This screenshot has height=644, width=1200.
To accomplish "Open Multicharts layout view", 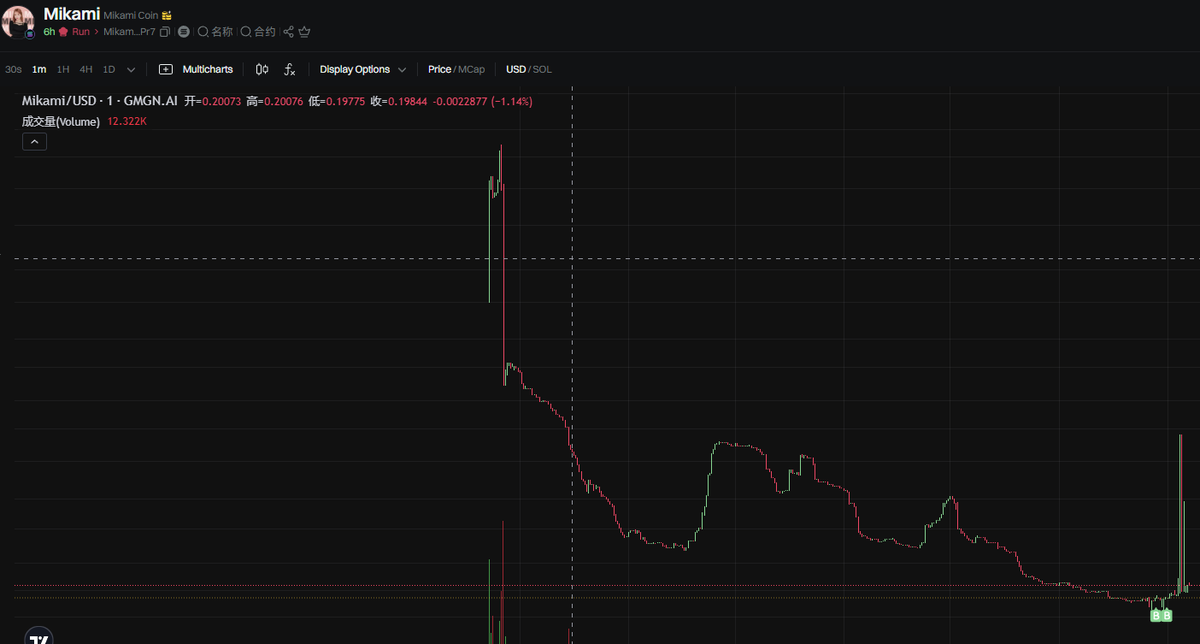I will [196, 69].
